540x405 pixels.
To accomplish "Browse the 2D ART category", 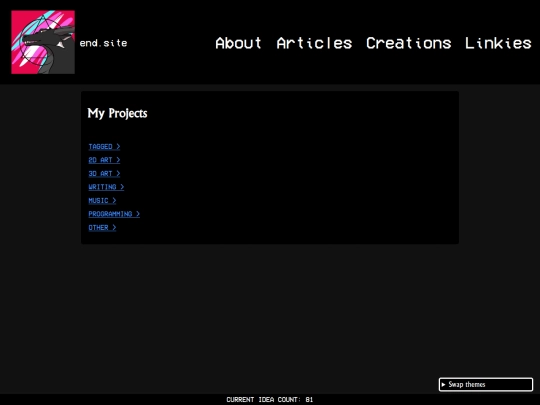I will click(104, 160).
